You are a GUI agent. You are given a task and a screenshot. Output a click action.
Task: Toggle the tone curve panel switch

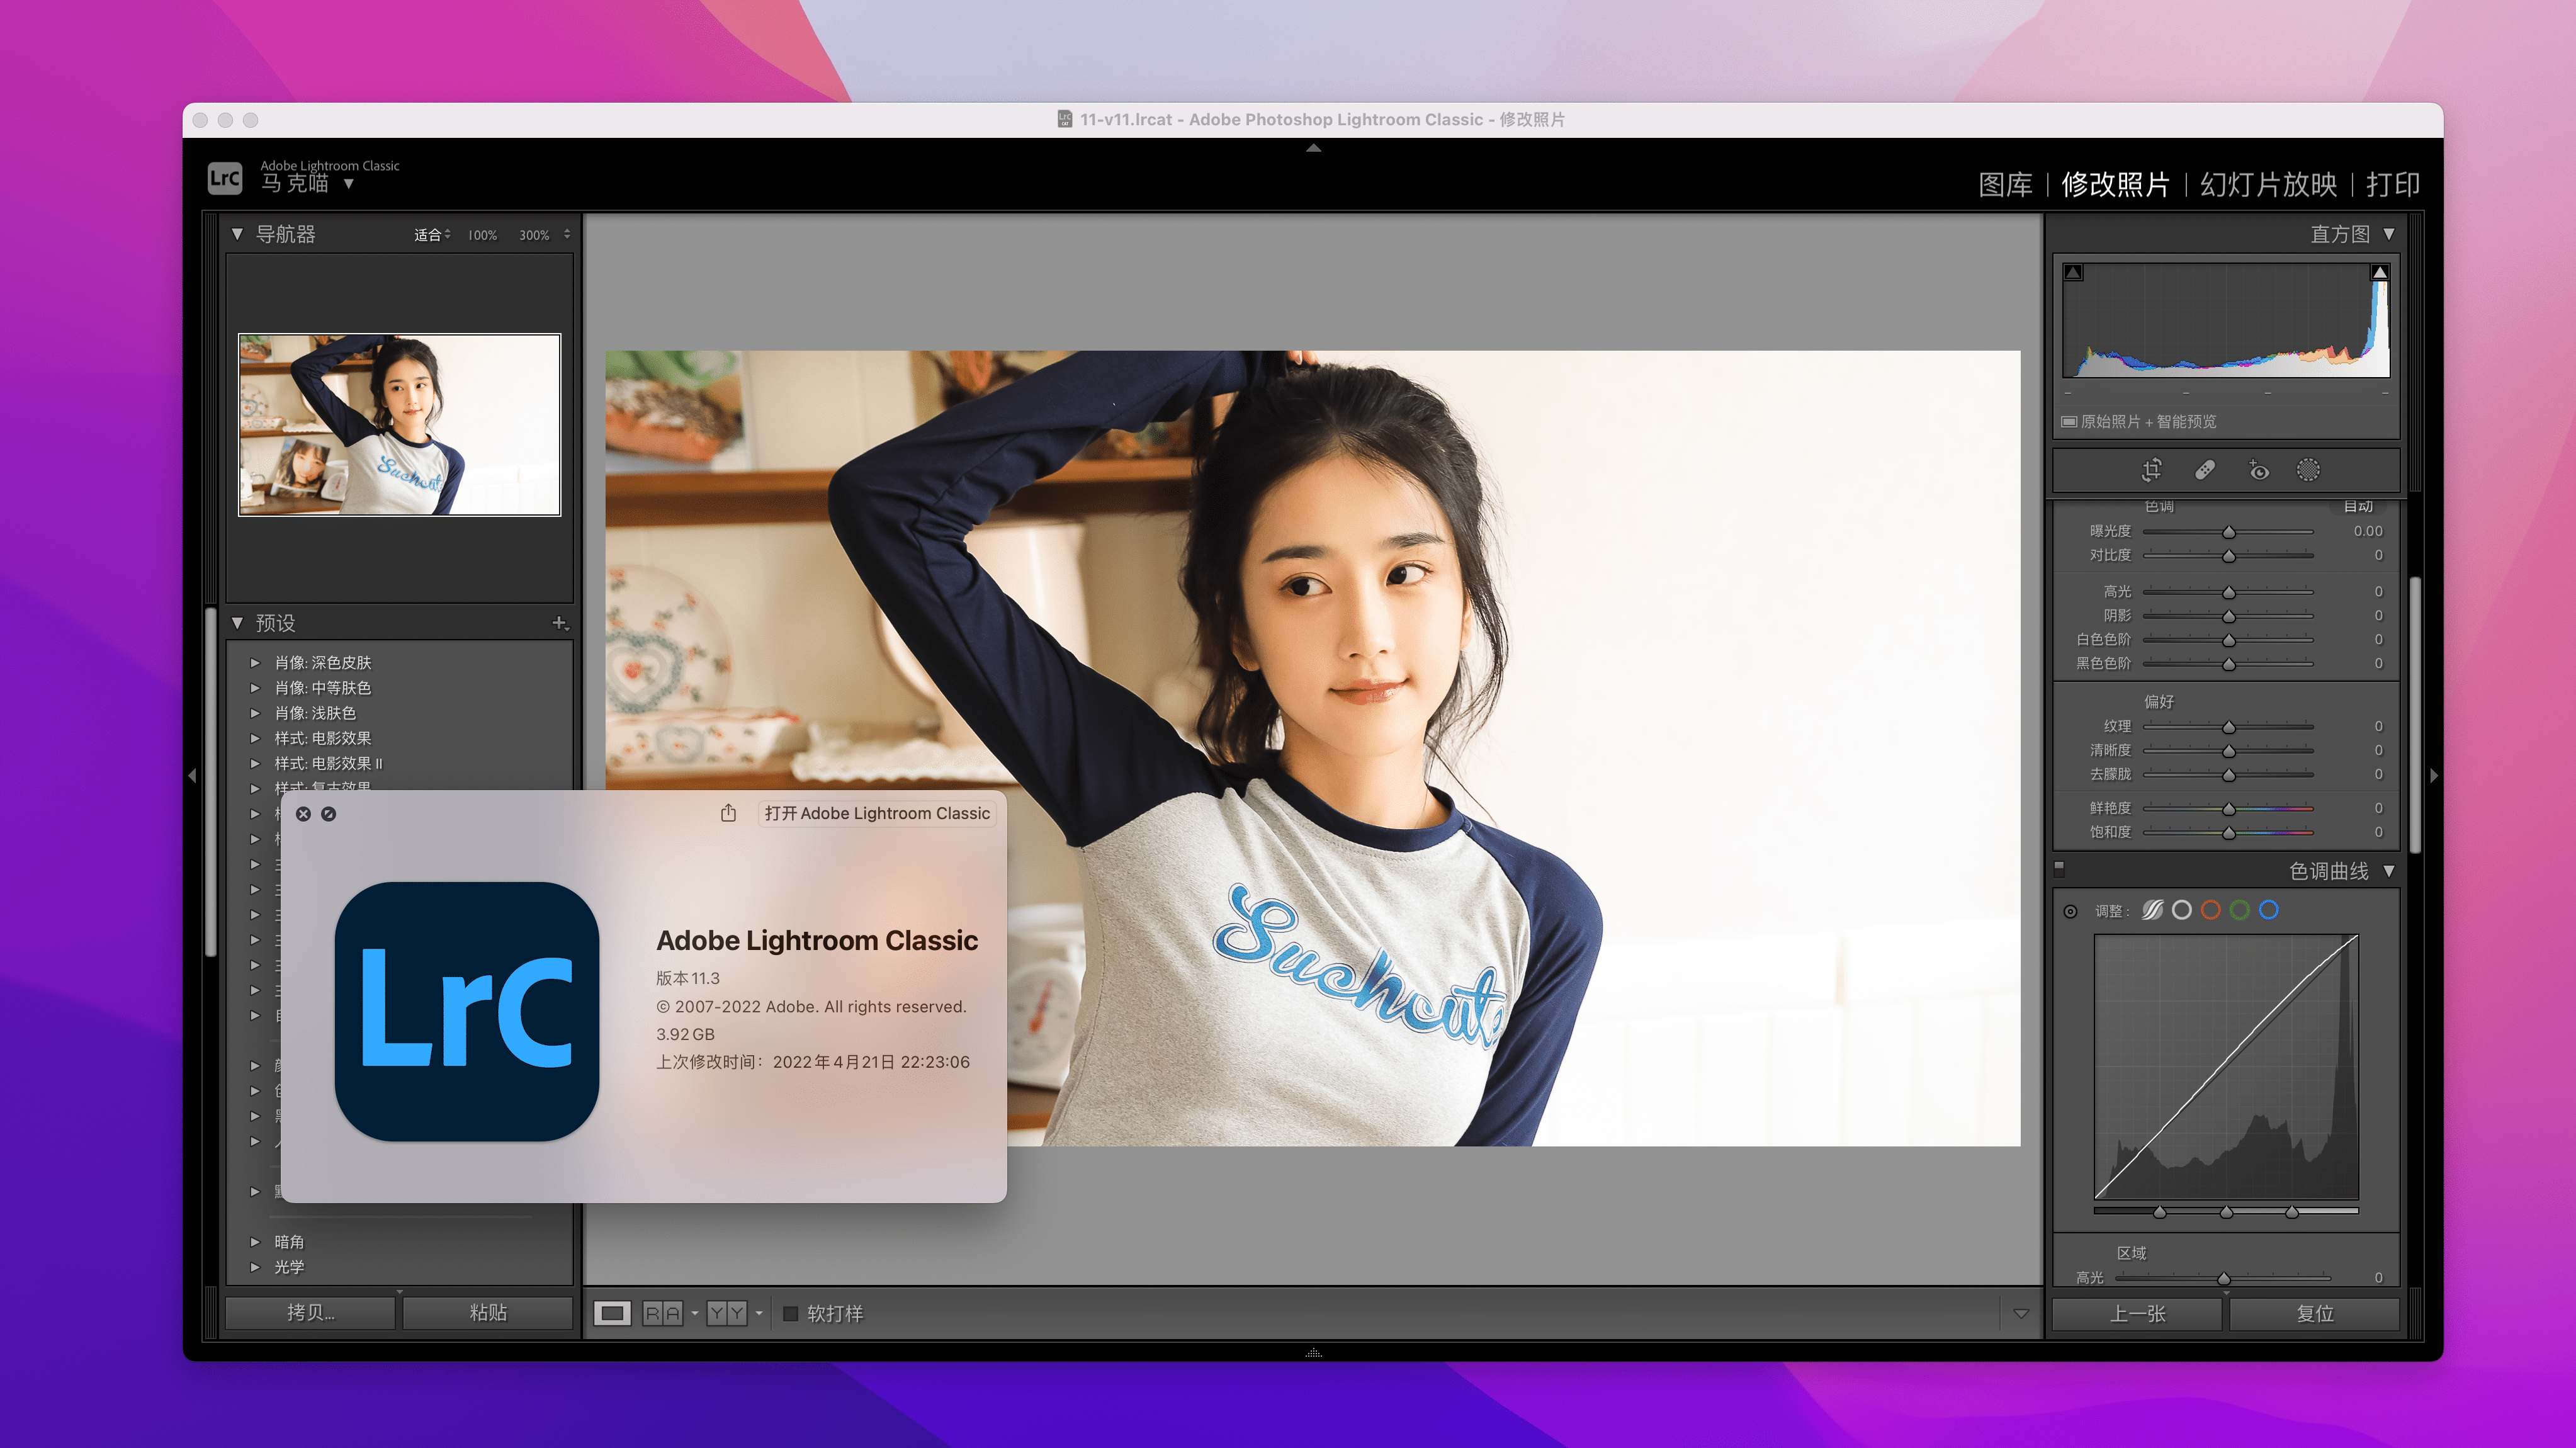(x=2059, y=868)
